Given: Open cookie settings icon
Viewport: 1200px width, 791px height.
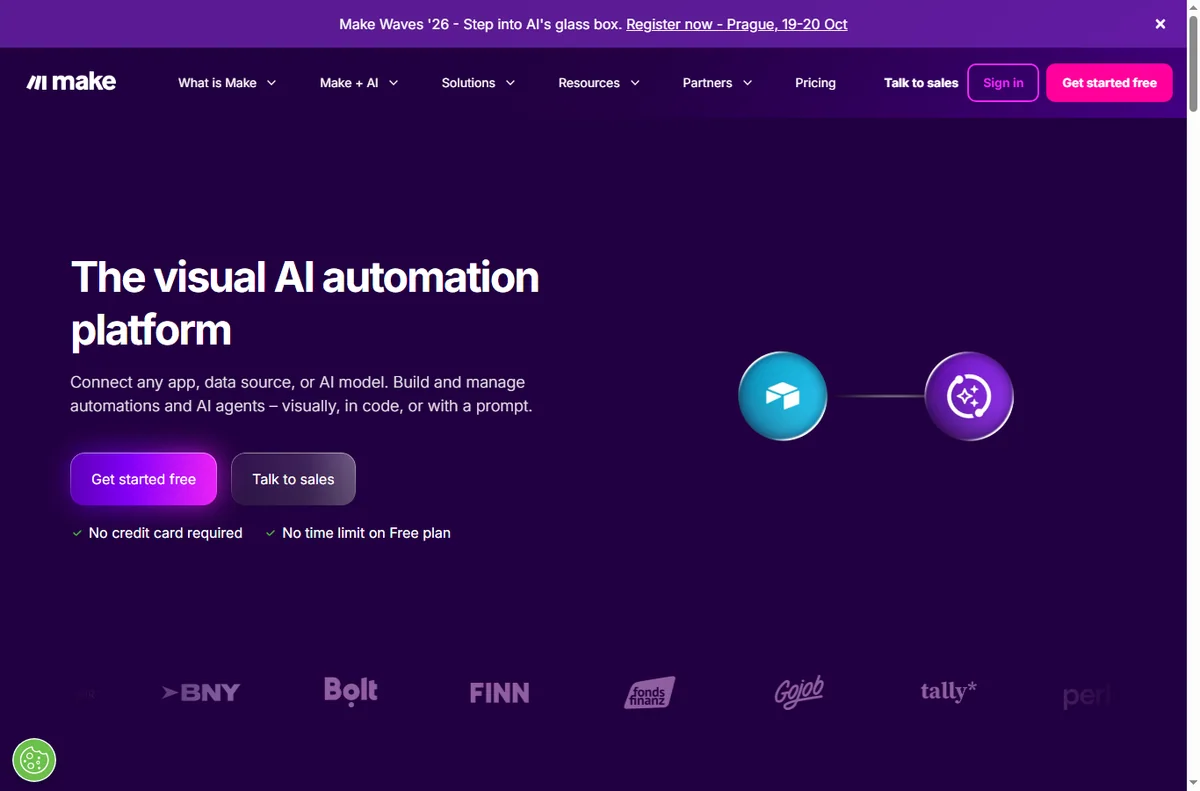Looking at the screenshot, I should [34, 760].
